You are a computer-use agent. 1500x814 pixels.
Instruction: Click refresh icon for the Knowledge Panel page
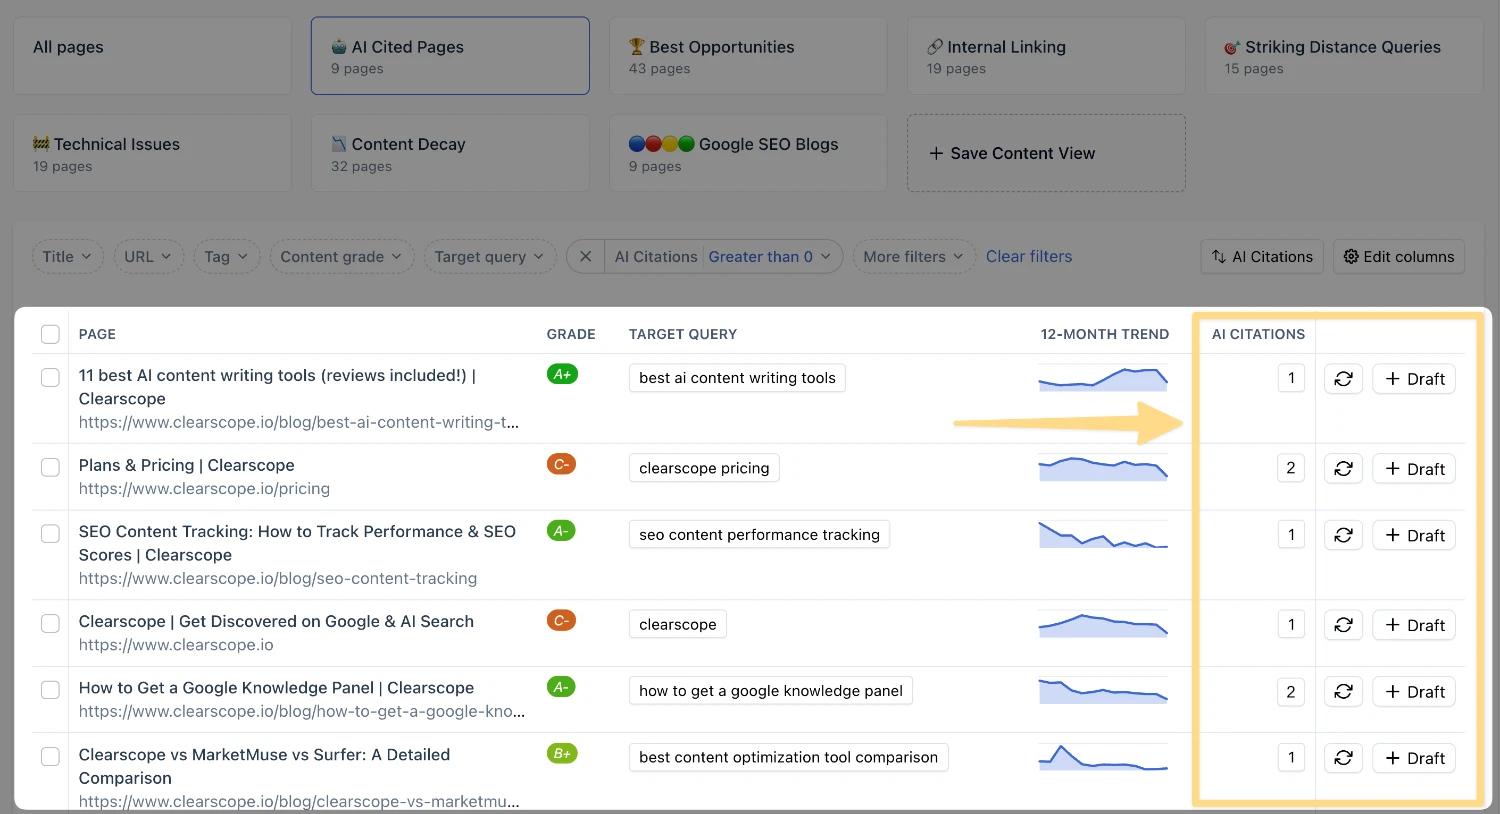point(1343,692)
